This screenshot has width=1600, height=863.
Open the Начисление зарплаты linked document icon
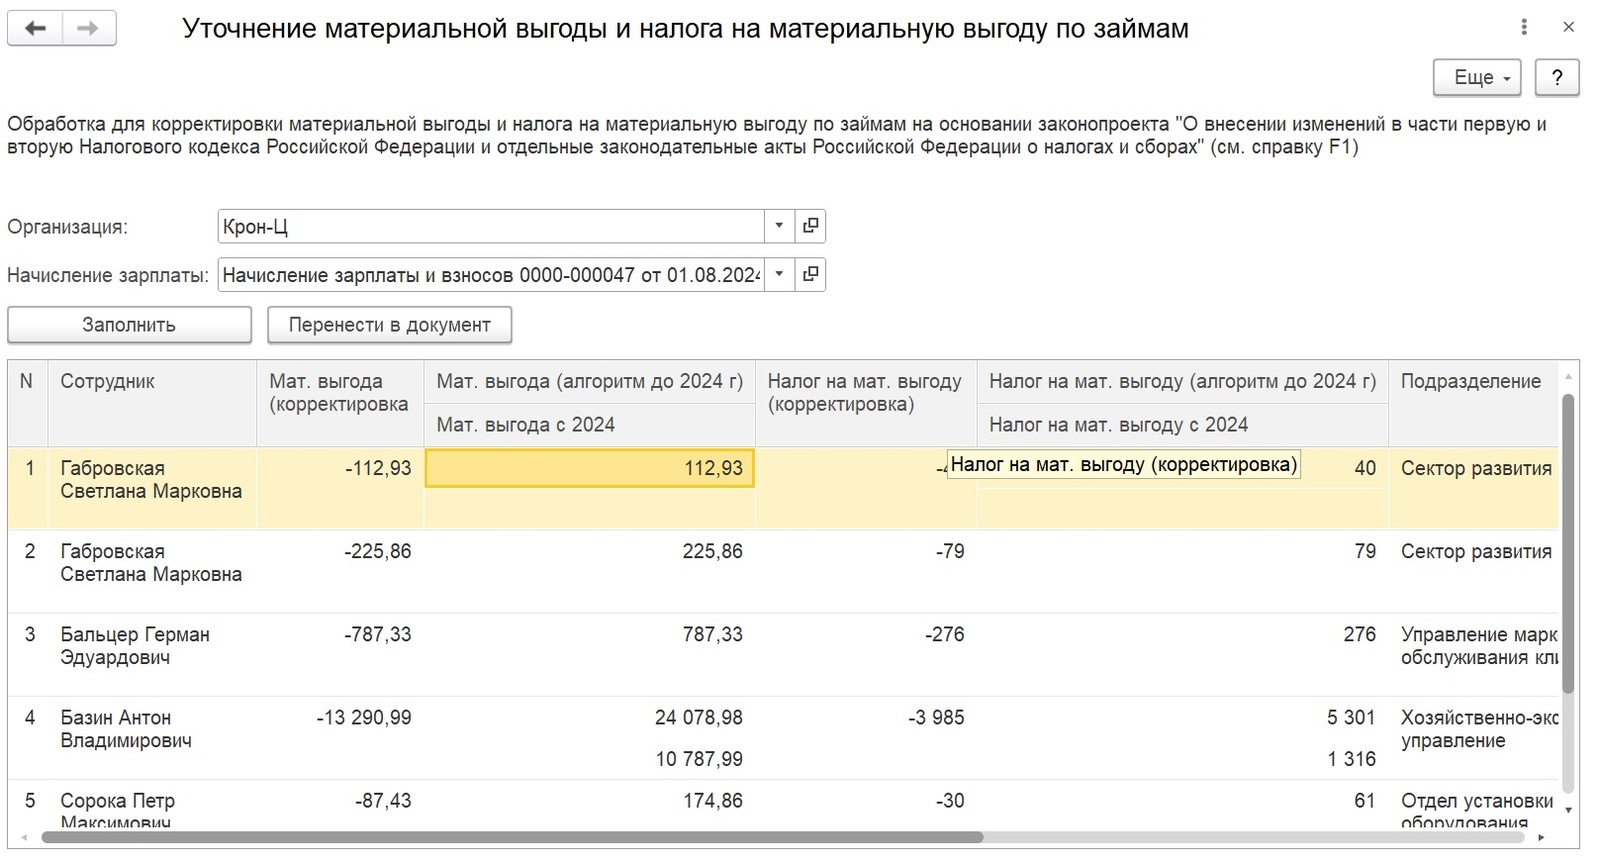point(811,274)
